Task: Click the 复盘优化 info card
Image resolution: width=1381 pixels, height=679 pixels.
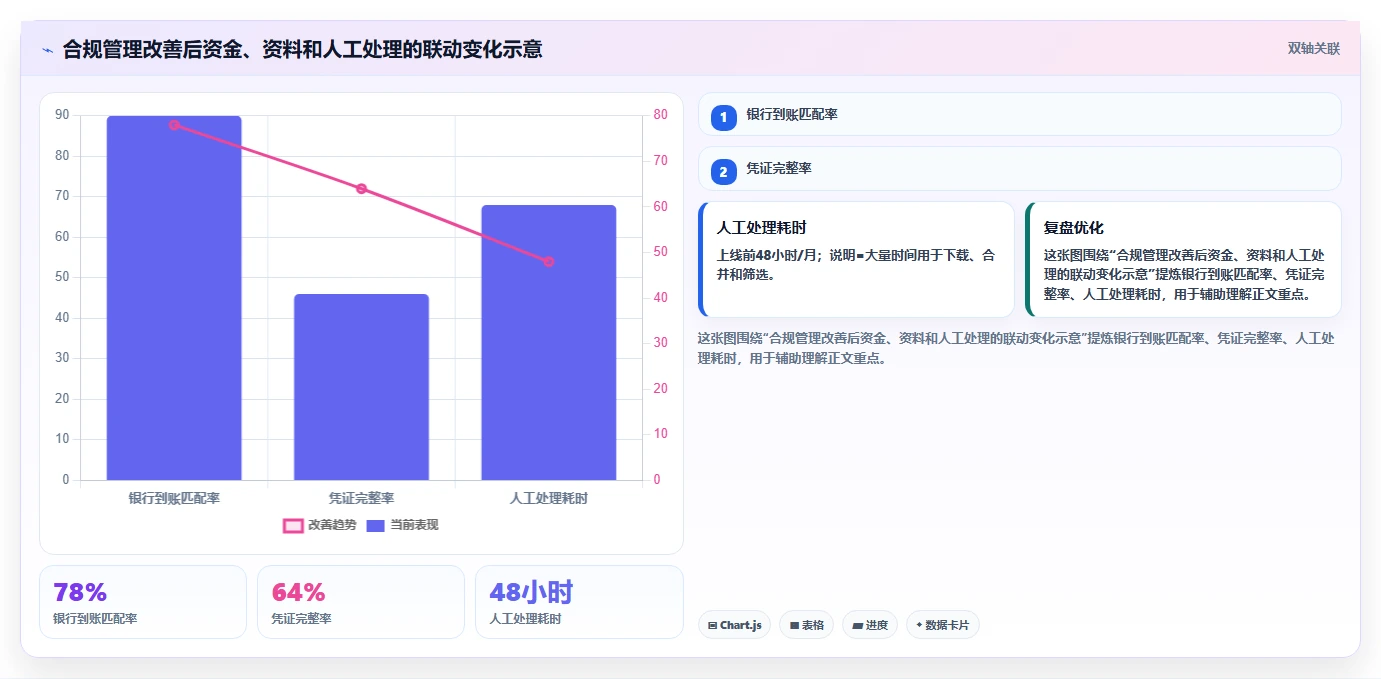Action: (1183, 259)
